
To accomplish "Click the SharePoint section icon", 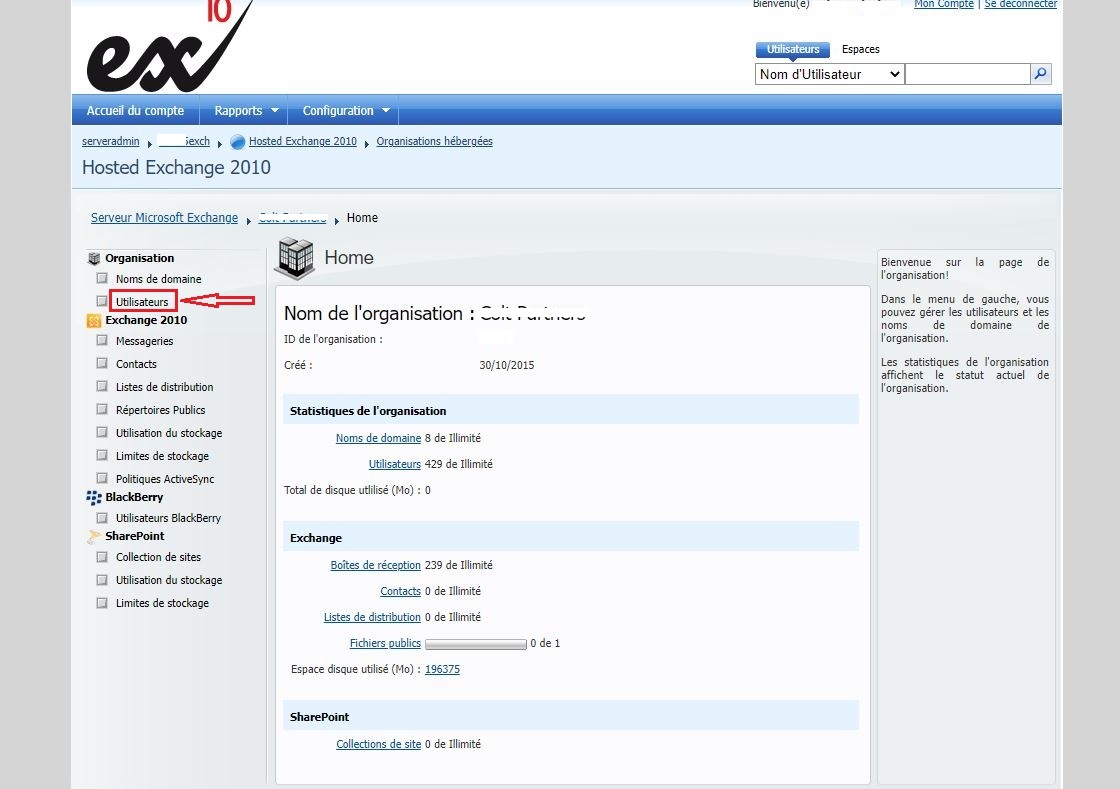I will tap(94, 536).
